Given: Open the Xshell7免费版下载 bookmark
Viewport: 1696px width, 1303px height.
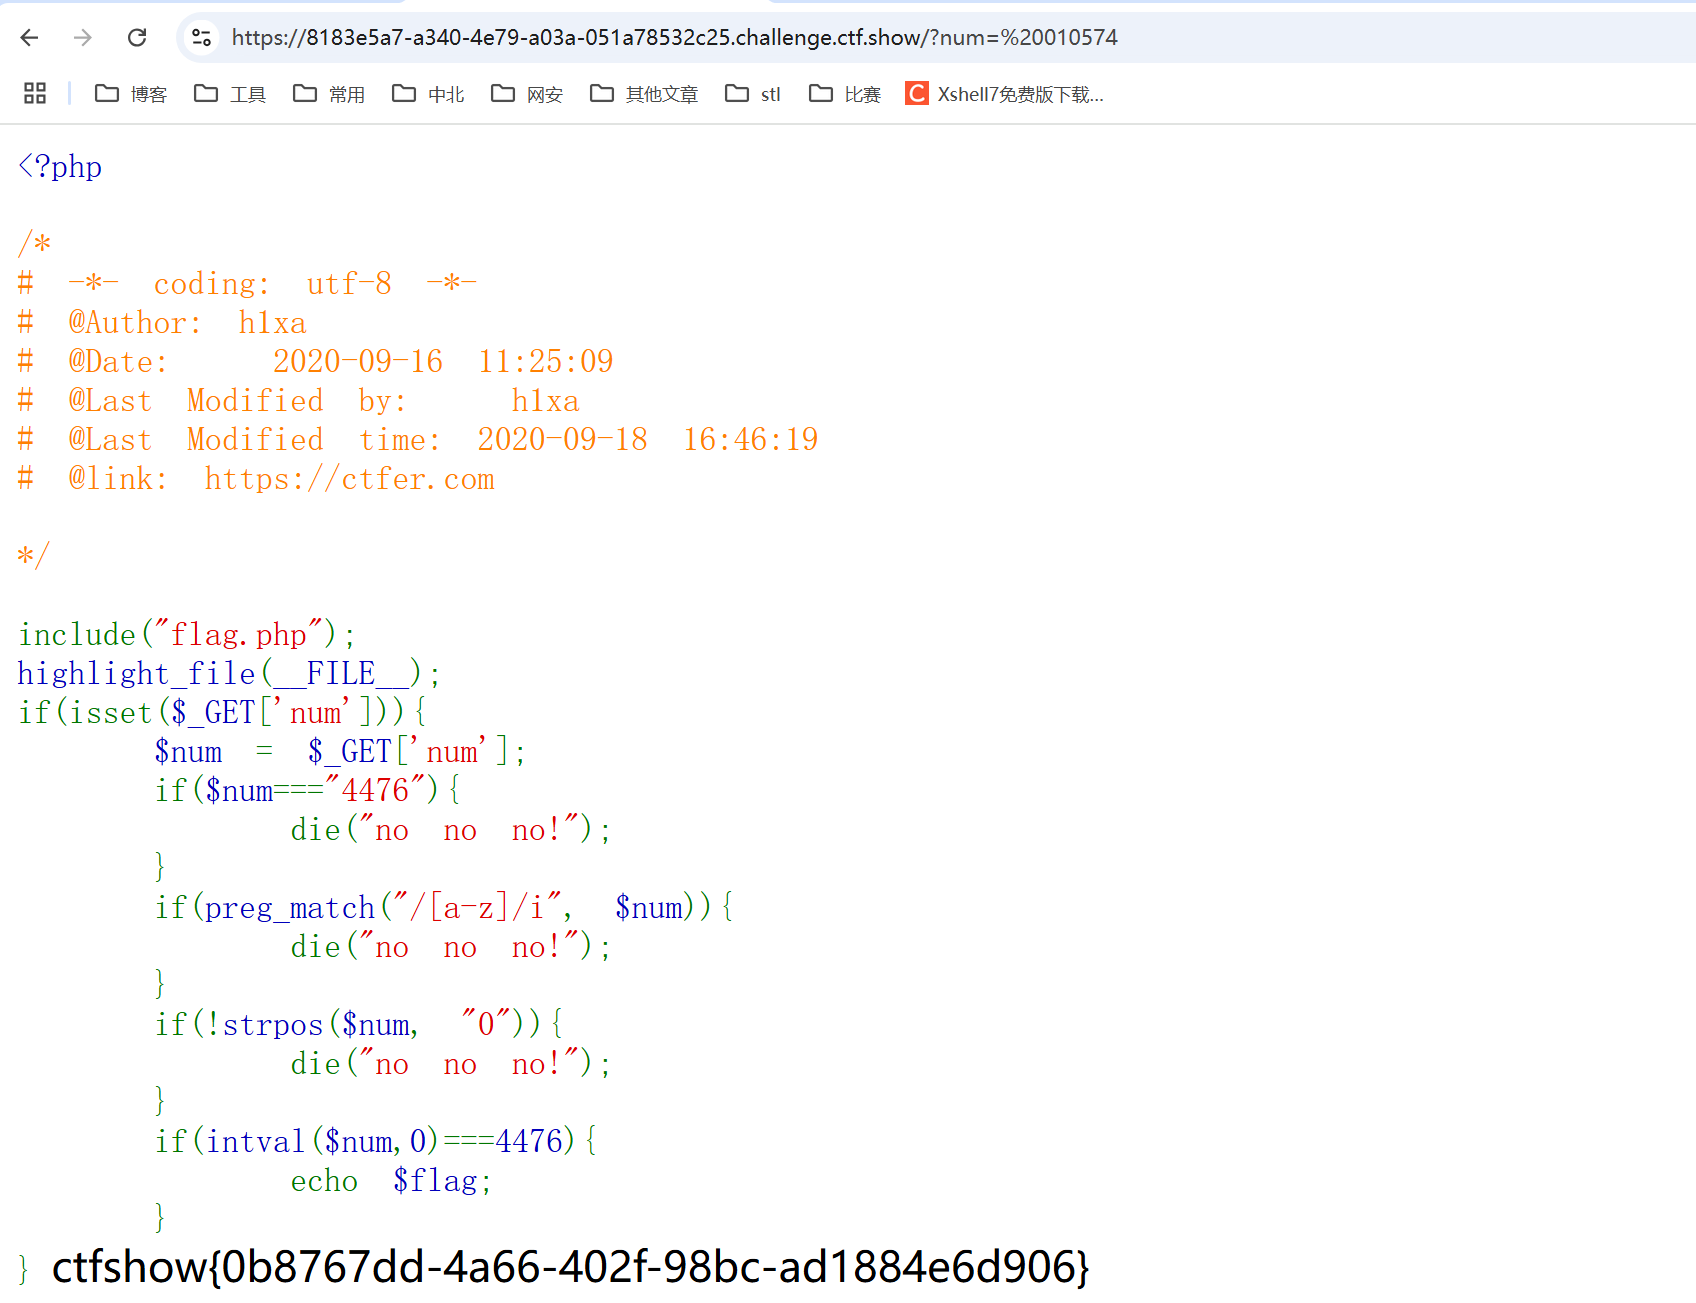Looking at the screenshot, I should pos(1005,94).
